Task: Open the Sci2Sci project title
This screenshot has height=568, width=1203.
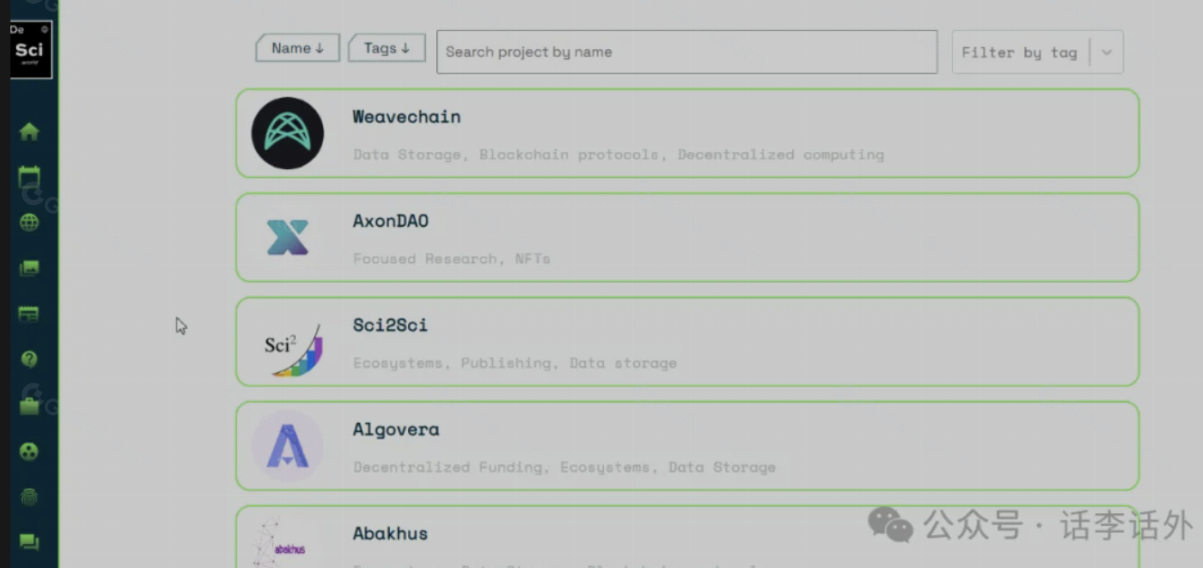Action: pyautogui.click(x=390, y=325)
